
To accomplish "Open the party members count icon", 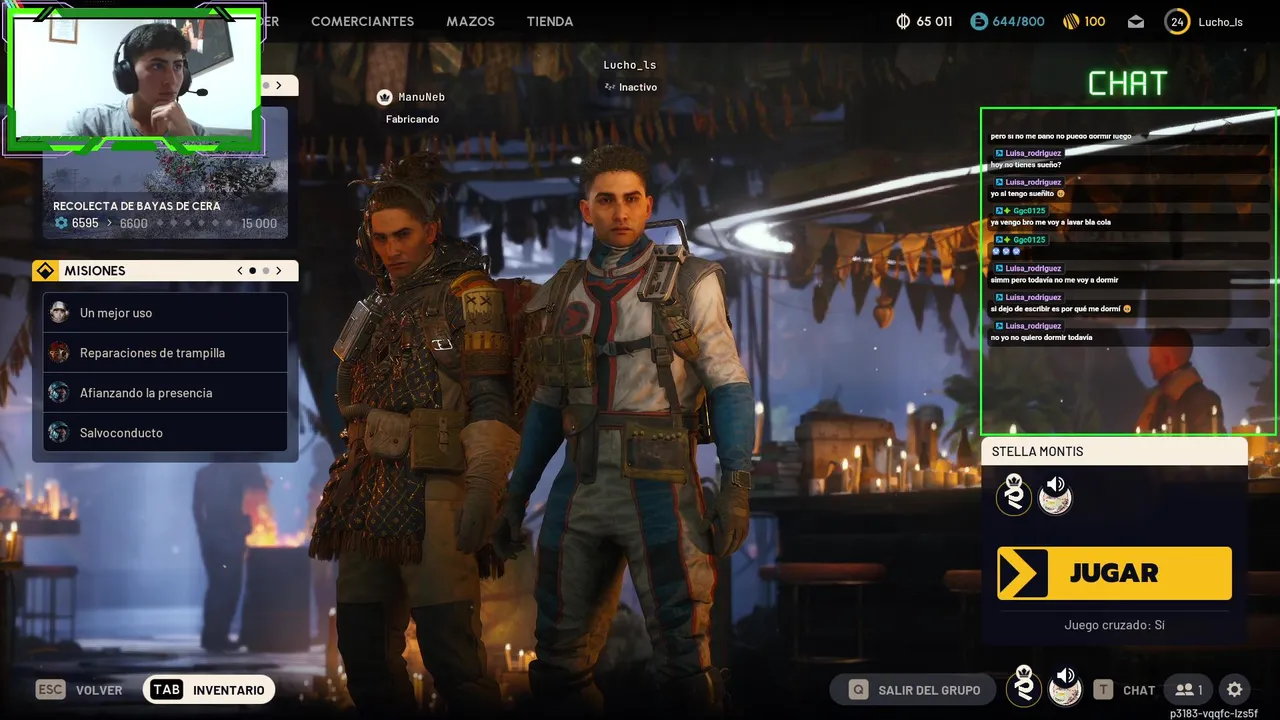I will [x=1189, y=690].
